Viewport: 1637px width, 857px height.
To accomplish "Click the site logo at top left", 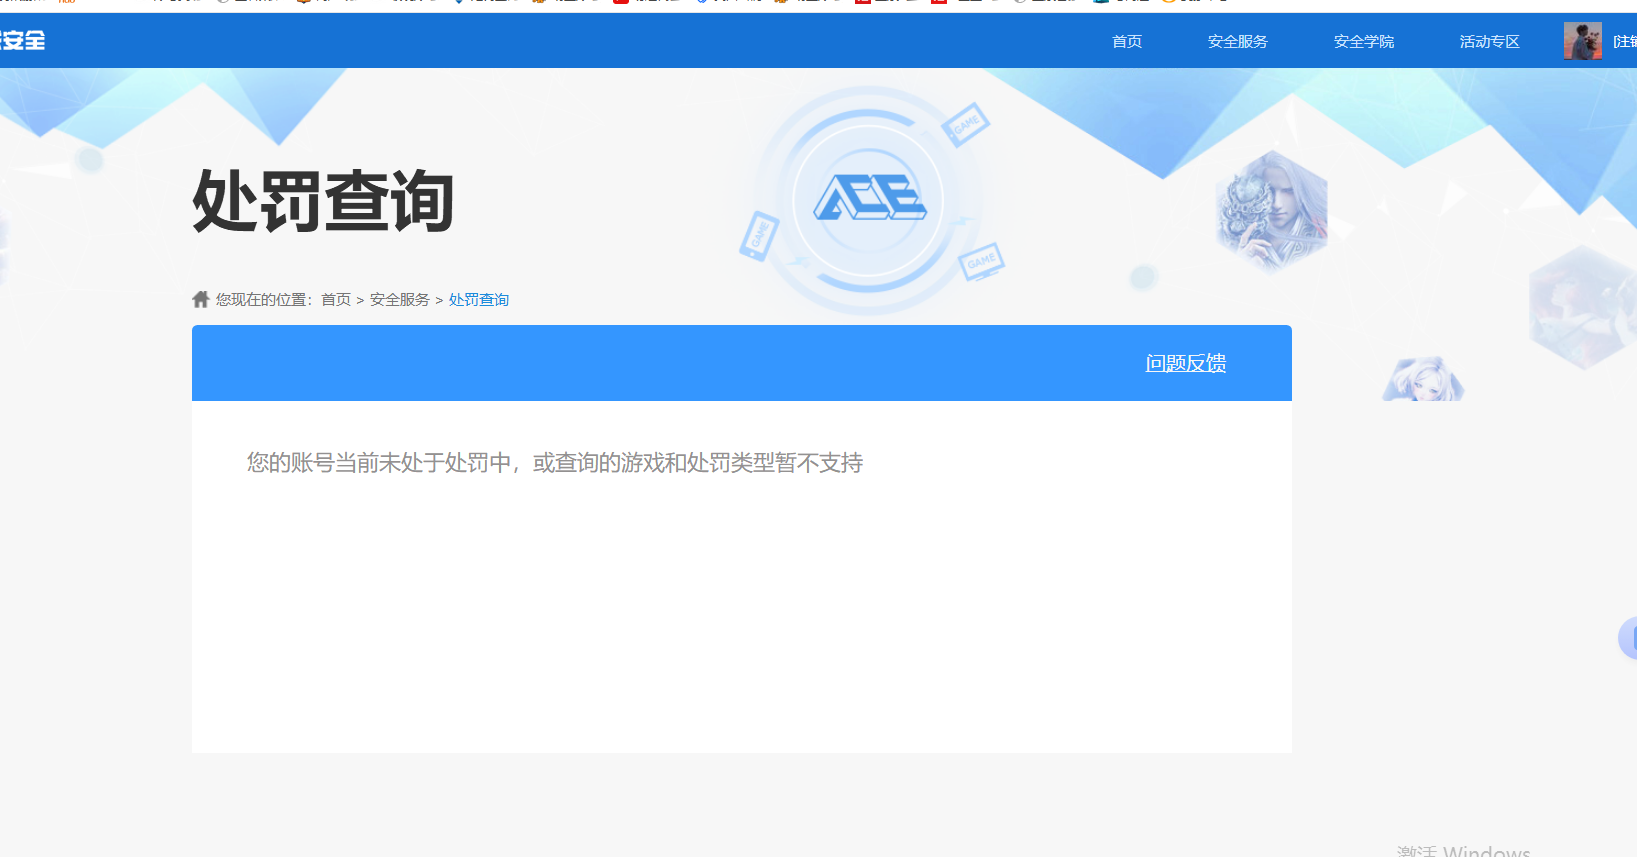I will [x=22, y=41].
